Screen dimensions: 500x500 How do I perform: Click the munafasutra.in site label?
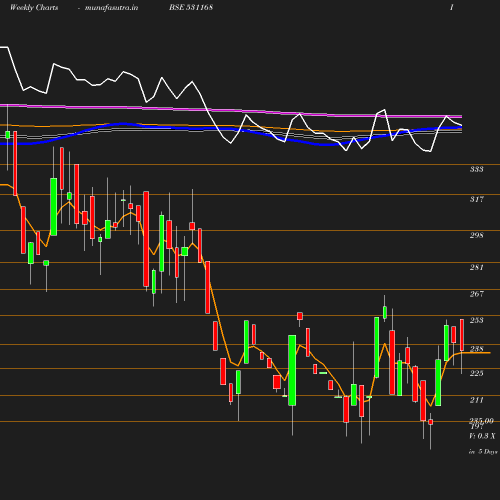pos(111,7)
